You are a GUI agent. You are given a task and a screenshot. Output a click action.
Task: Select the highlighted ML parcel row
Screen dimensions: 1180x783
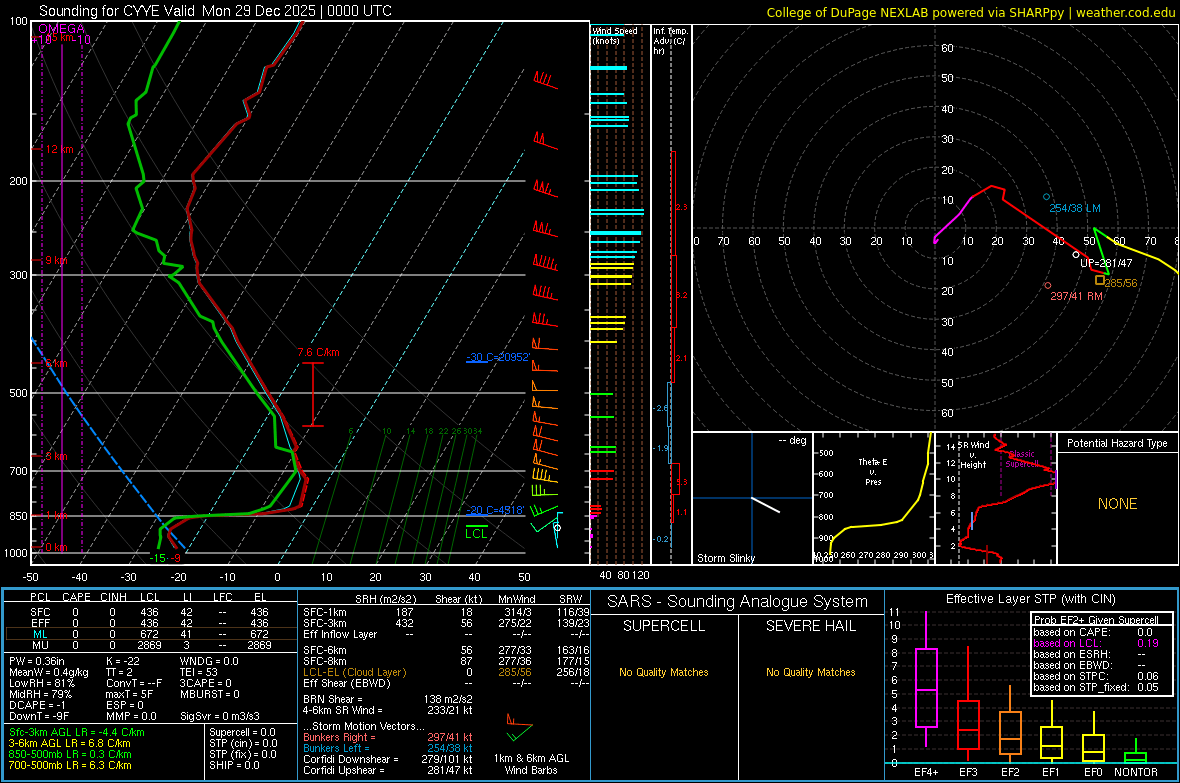(x=149, y=634)
